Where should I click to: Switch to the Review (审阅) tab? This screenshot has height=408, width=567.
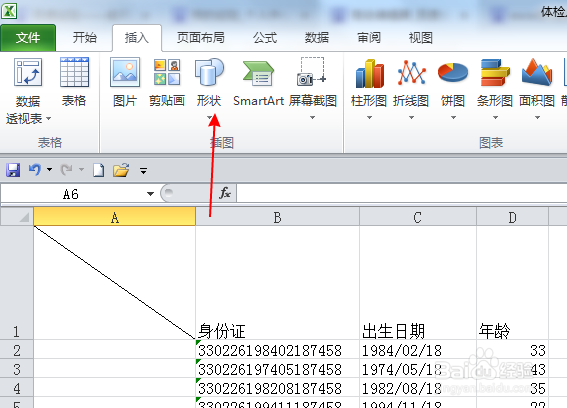[x=369, y=38]
